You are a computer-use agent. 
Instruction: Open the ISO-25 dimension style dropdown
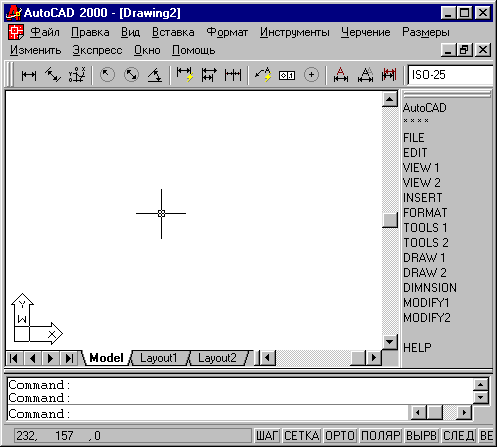pyautogui.click(x=451, y=75)
